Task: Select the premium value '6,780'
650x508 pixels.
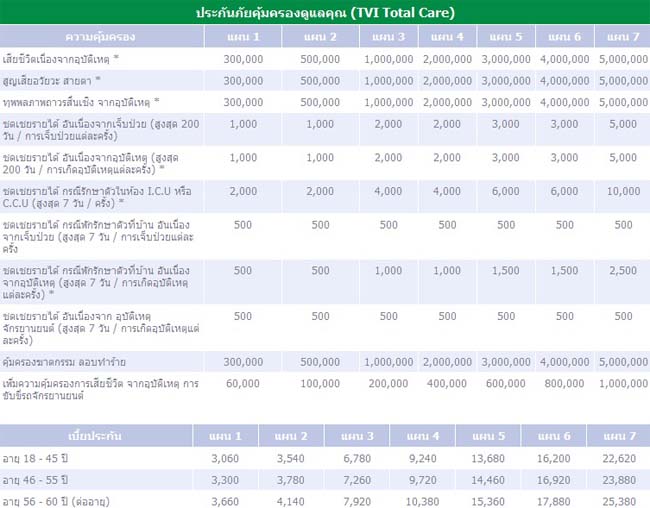Action: pos(357,459)
